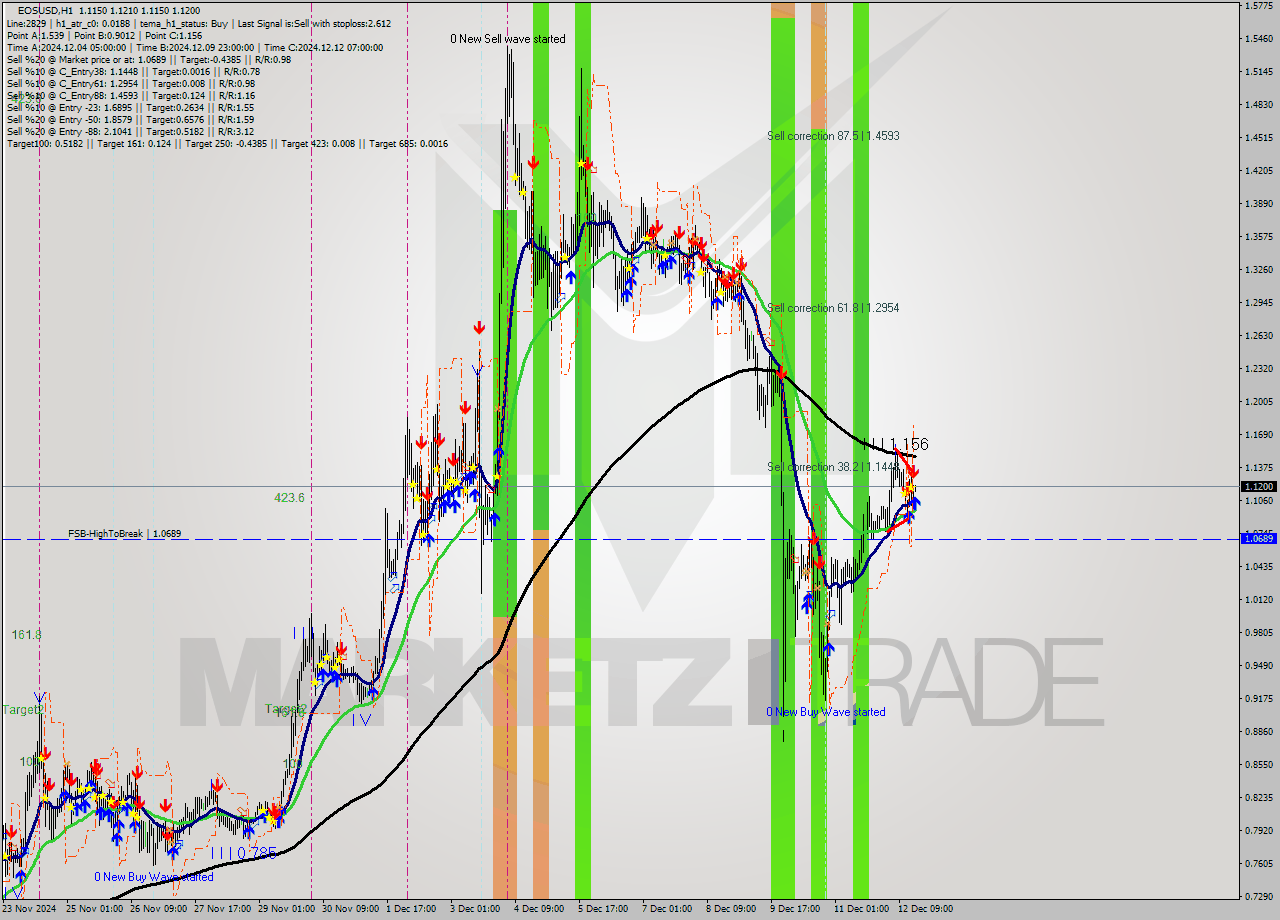Image resolution: width=1280 pixels, height=920 pixels.
Task: Click the '1 Dec 17:00' time label
Action: (412, 909)
